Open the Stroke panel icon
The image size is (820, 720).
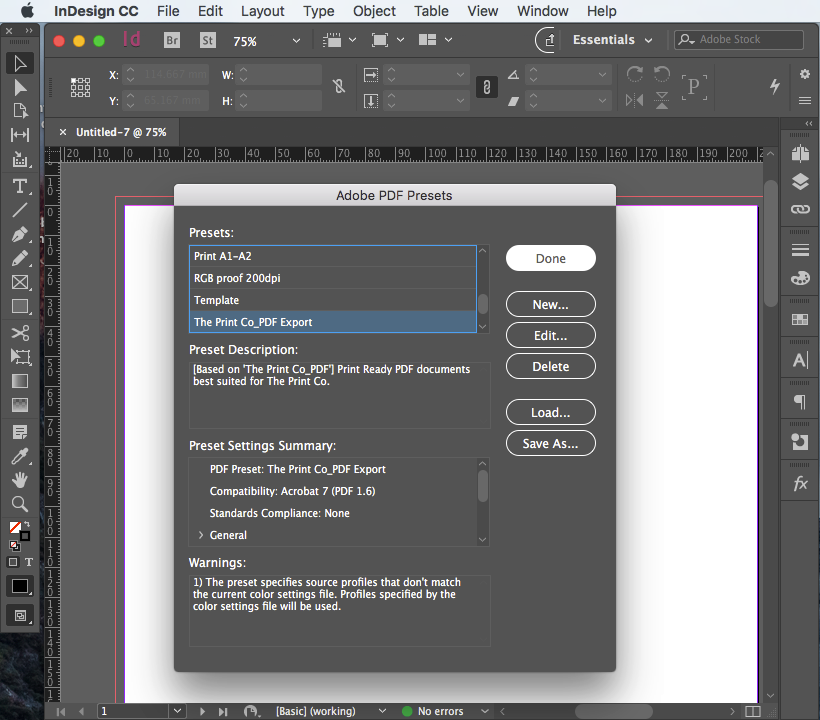coord(800,250)
